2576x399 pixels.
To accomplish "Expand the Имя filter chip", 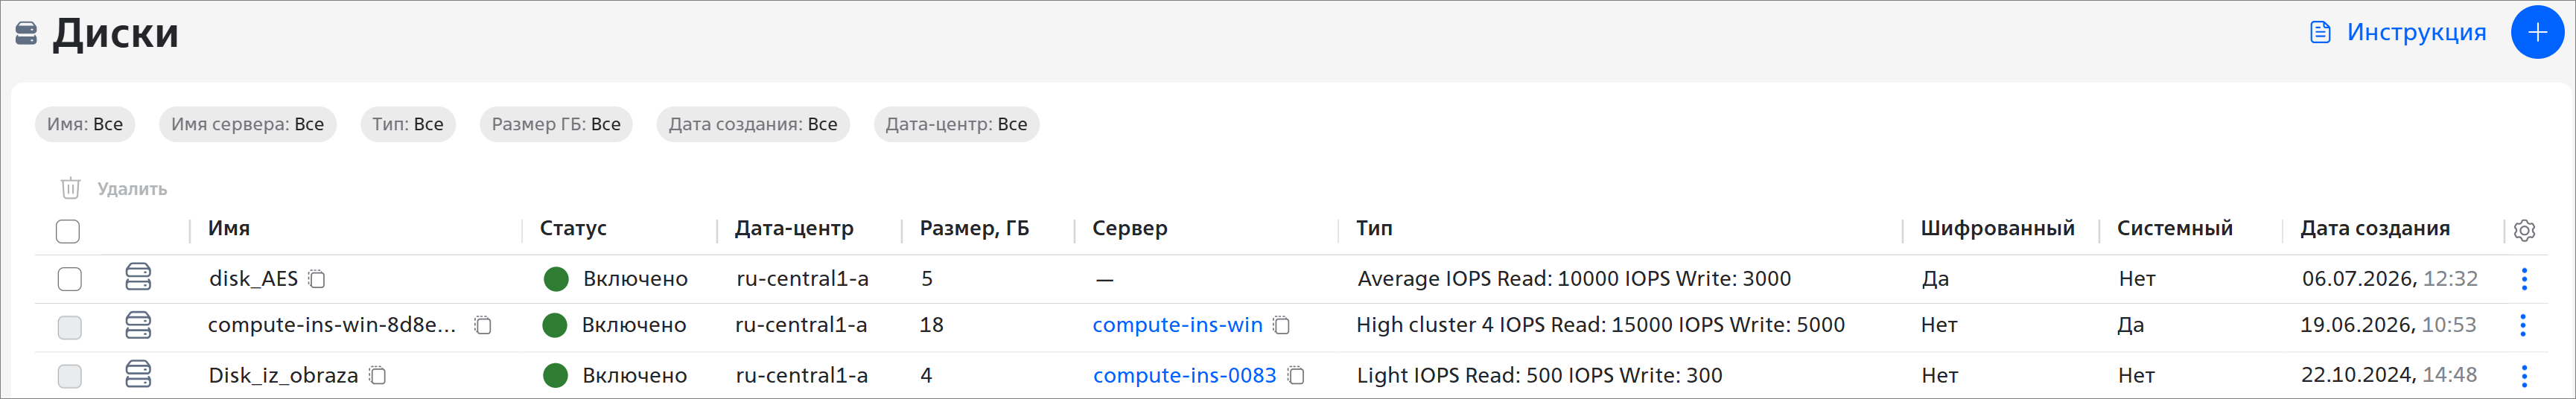I will pos(85,124).
